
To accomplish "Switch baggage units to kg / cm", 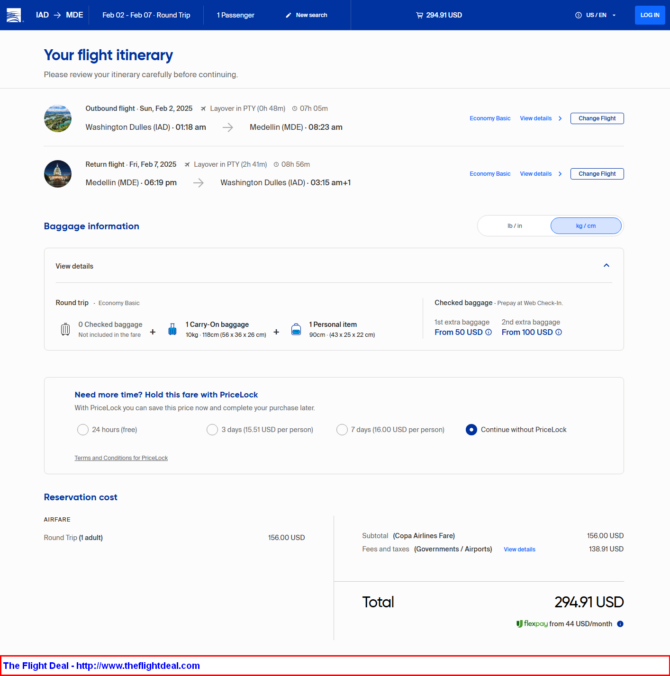I will (x=586, y=226).
